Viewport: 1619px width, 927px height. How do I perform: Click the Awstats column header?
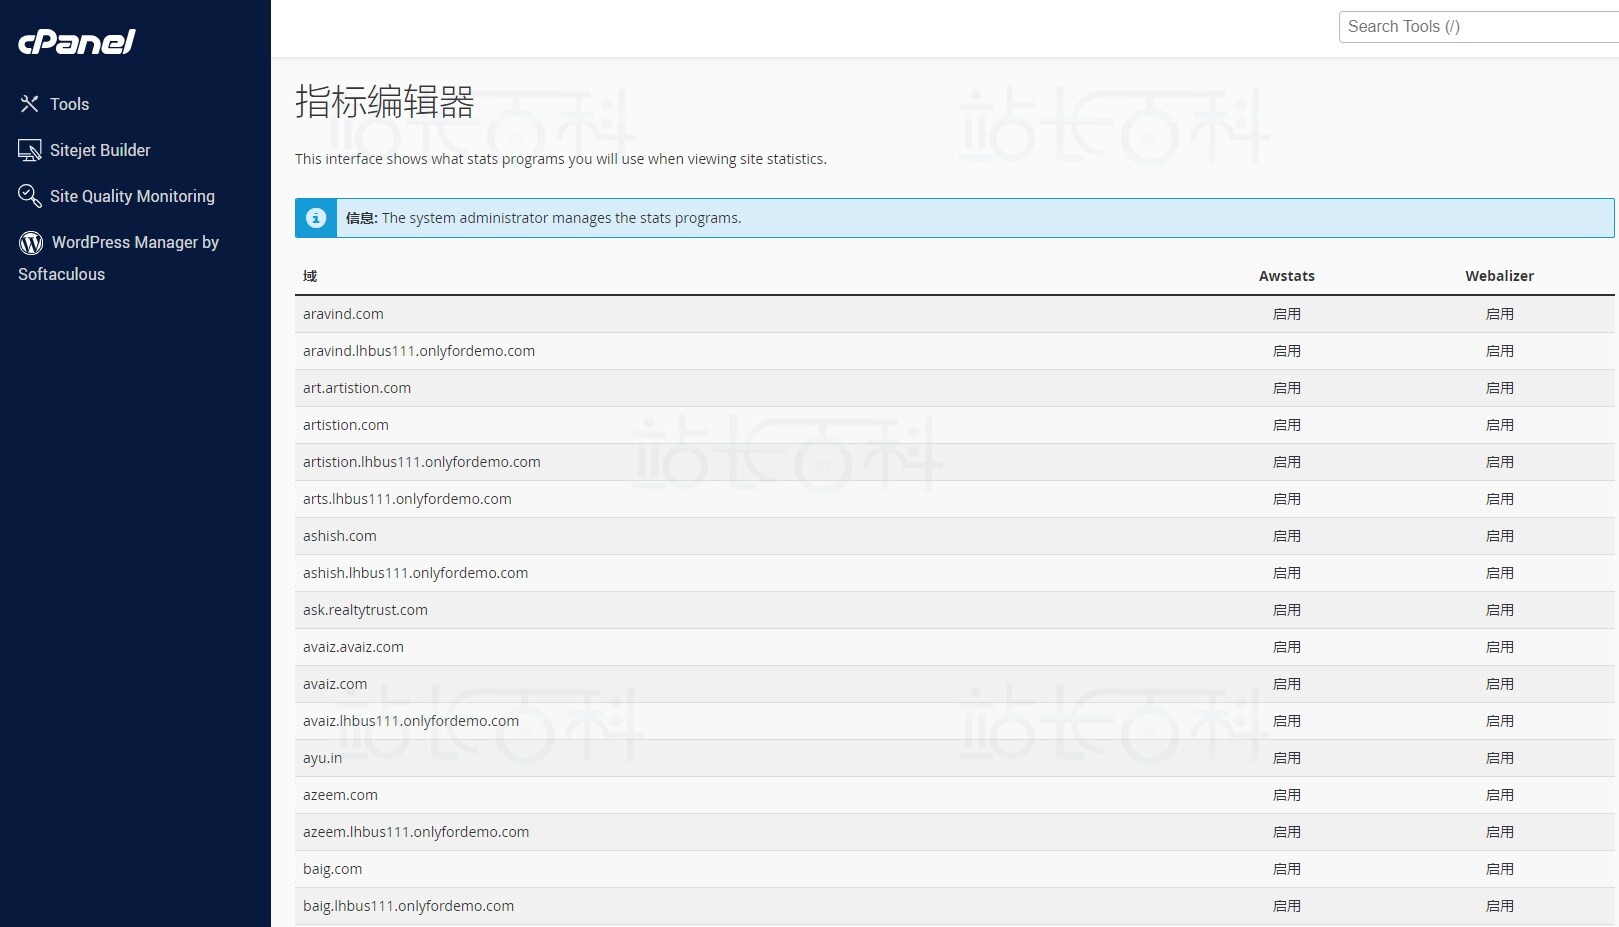[x=1286, y=276]
